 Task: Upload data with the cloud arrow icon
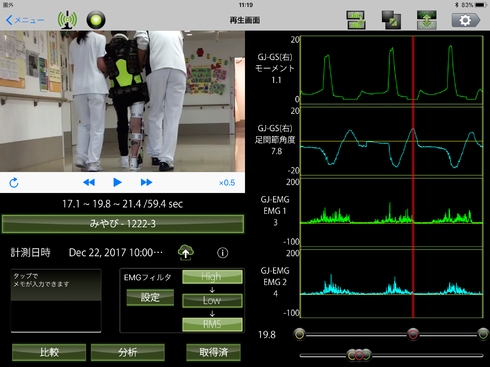click(186, 252)
